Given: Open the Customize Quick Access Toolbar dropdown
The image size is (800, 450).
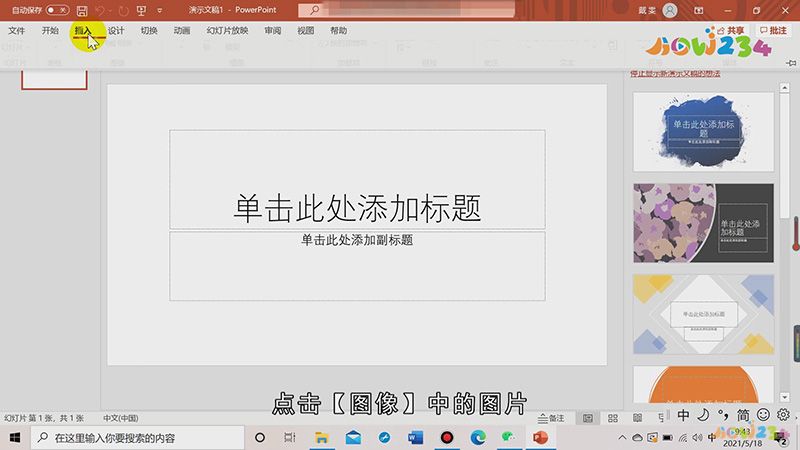Looking at the screenshot, I should (160, 10).
